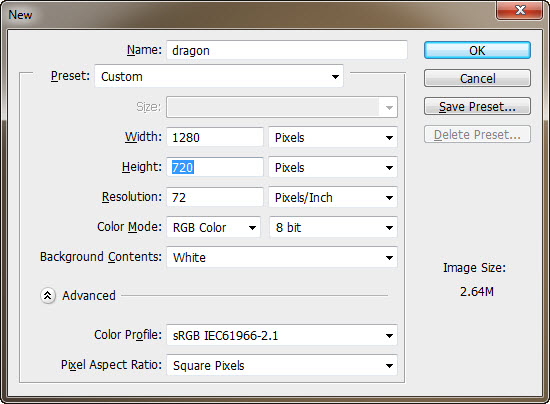Click the Name field containing dragon
The image size is (550, 404).
click(x=287, y=50)
